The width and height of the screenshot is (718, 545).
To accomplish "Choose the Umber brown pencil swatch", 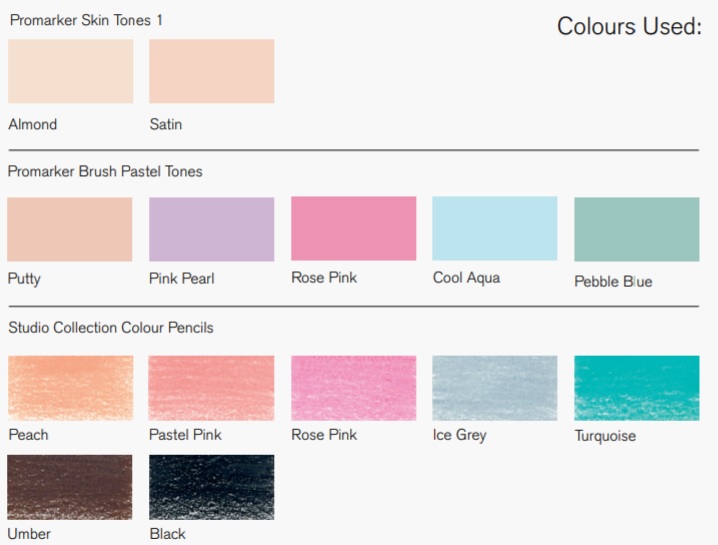I will tap(70, 487).
